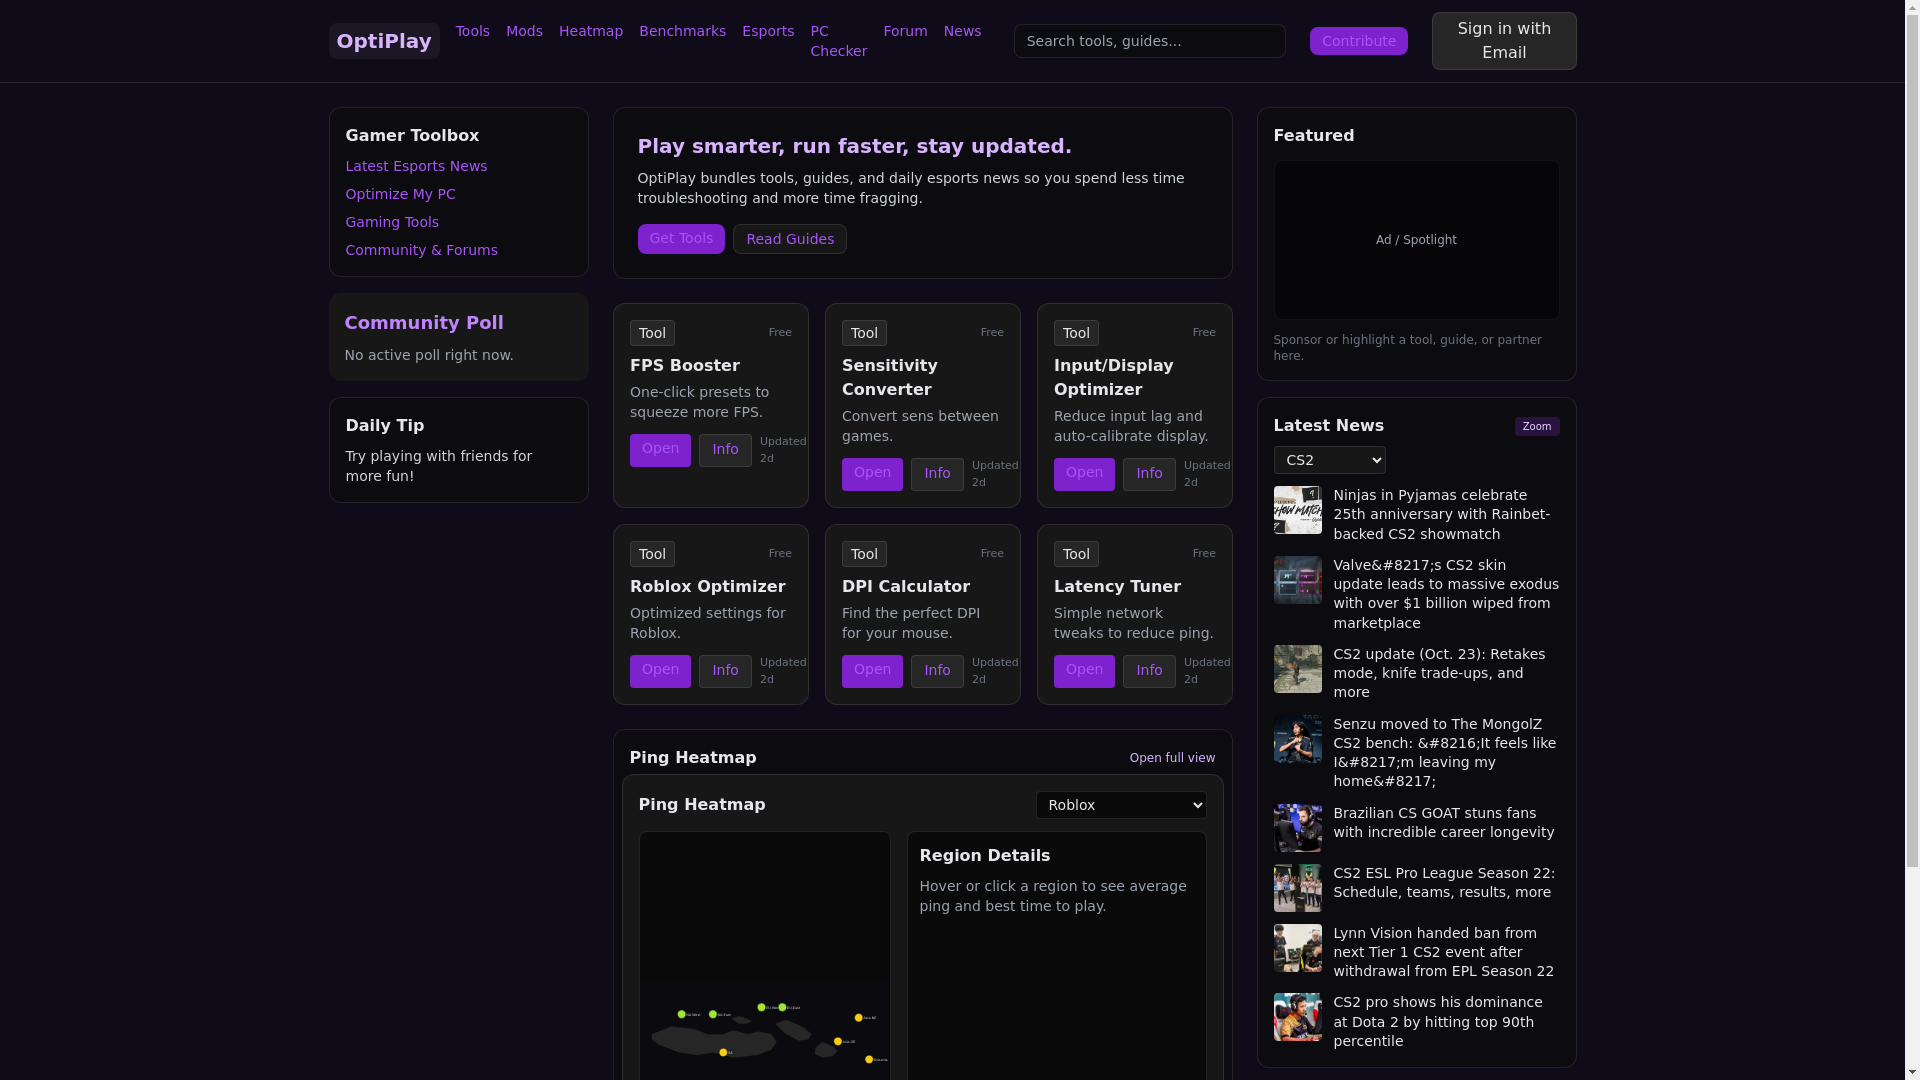Viewport: 1920px width, 1080px height.
Task: Open Lynn Vision ban article thumbnail
Action: tap(1297, 948)
